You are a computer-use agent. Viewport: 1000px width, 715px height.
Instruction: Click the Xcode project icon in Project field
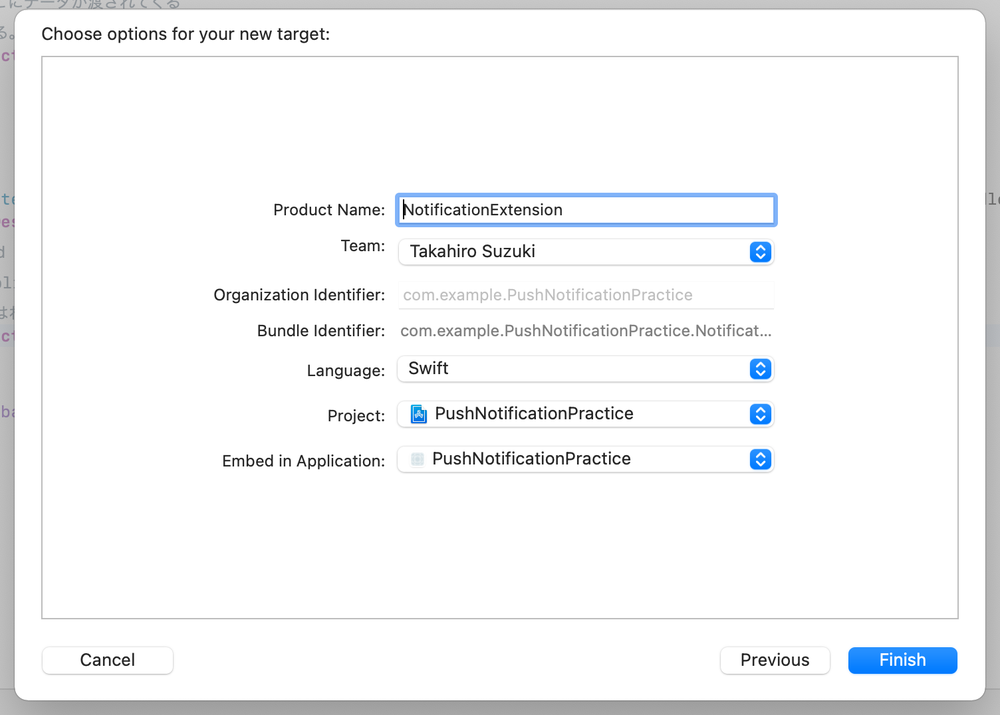click(418, 414)
